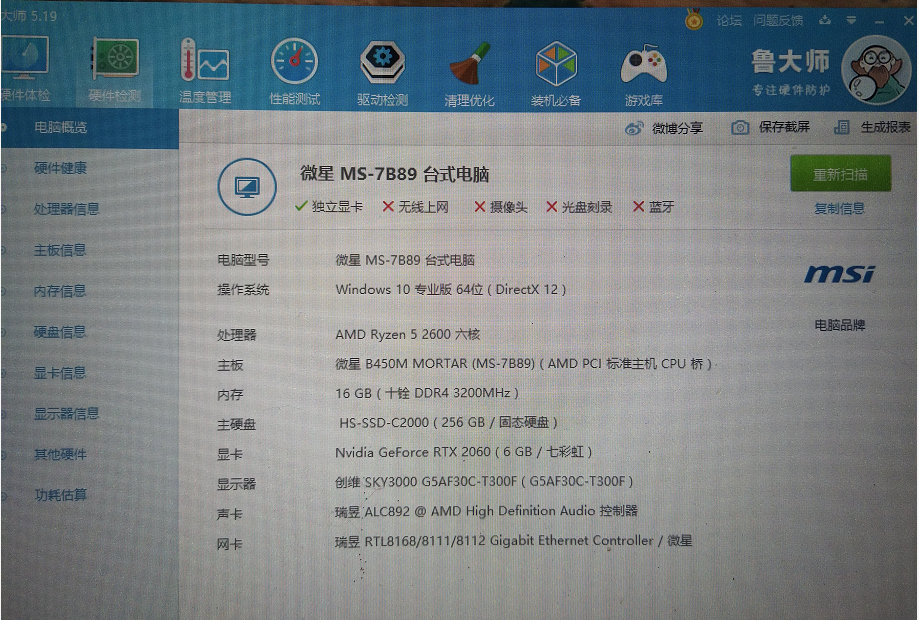Open 主板信息 motherboard info

60,250
